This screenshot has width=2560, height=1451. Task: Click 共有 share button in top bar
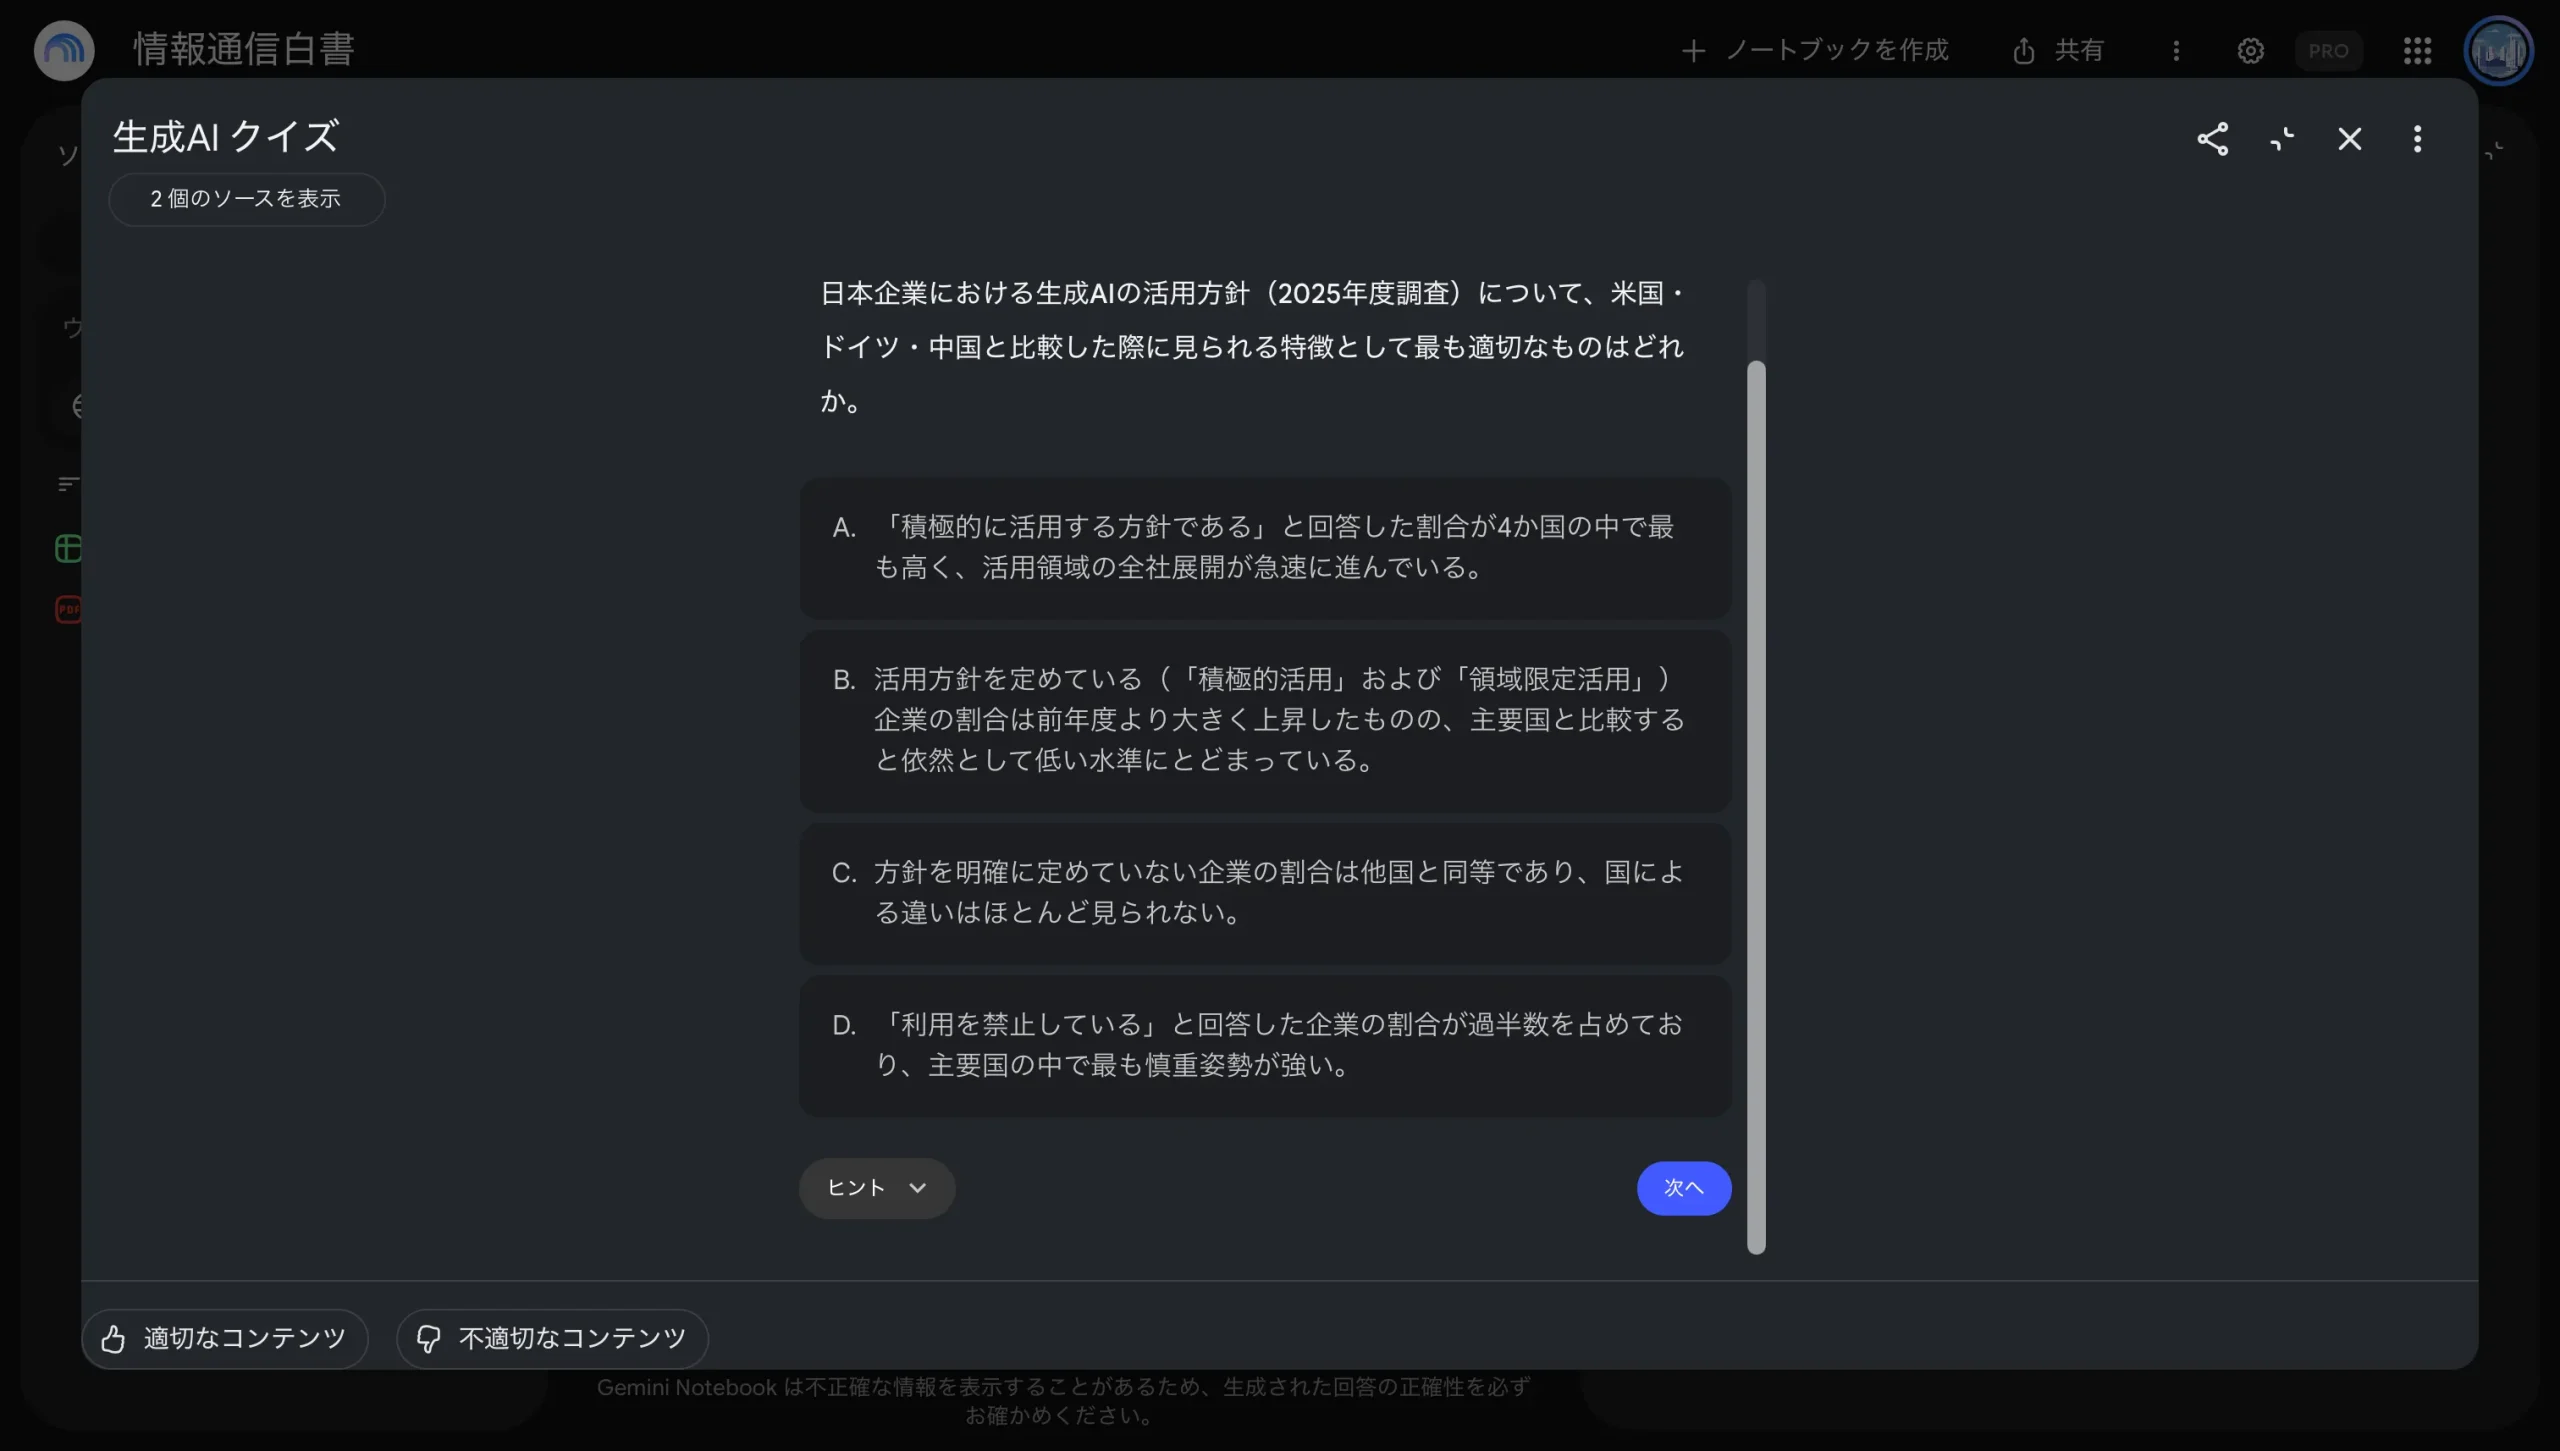[2058, 51]
